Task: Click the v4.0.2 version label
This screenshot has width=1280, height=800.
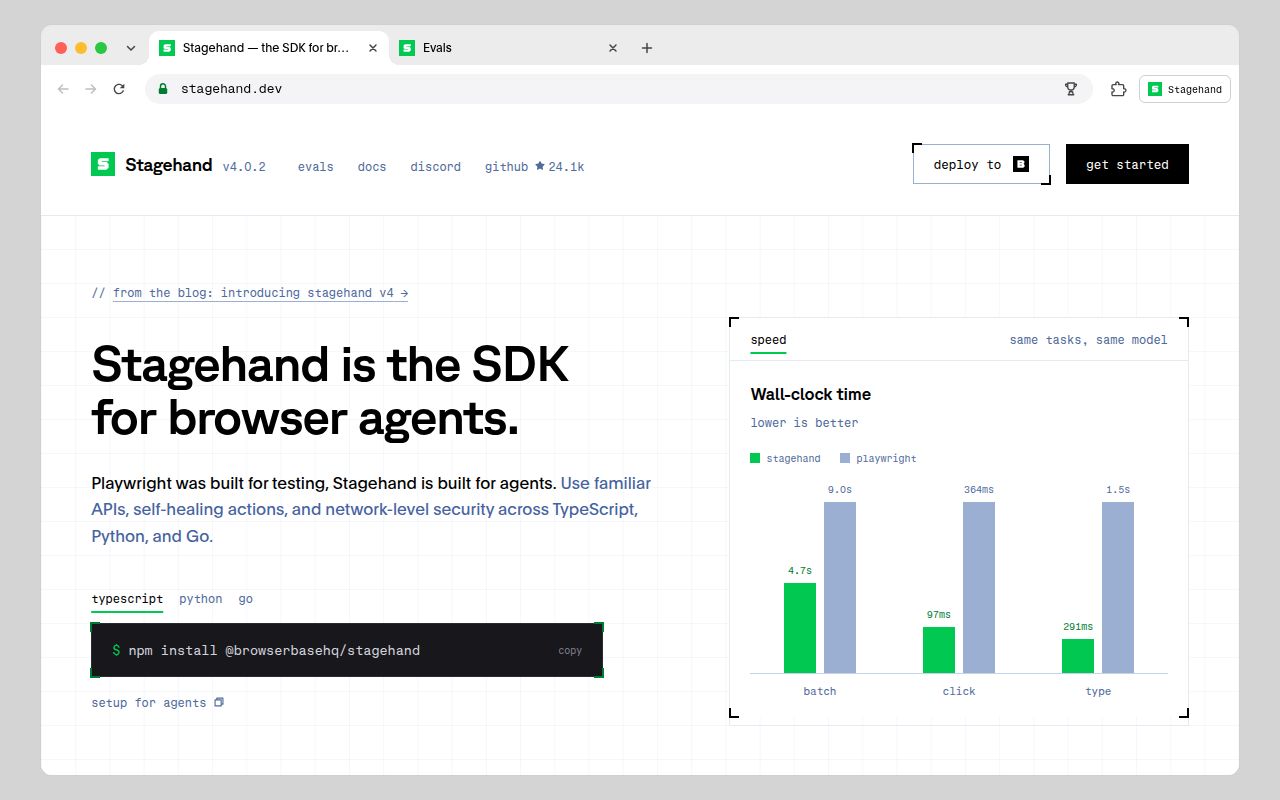Action: (244, 167)
